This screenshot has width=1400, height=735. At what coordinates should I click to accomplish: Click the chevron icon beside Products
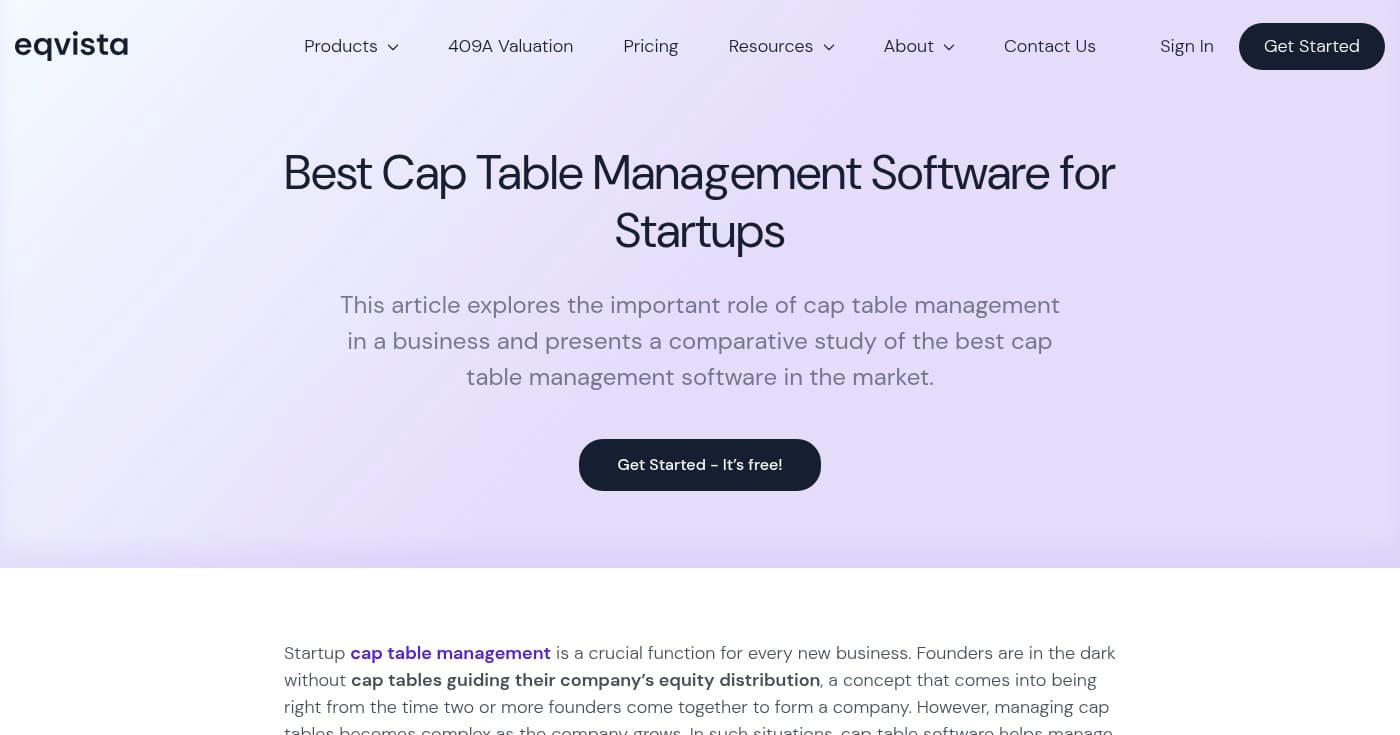[x=393, y=47]
